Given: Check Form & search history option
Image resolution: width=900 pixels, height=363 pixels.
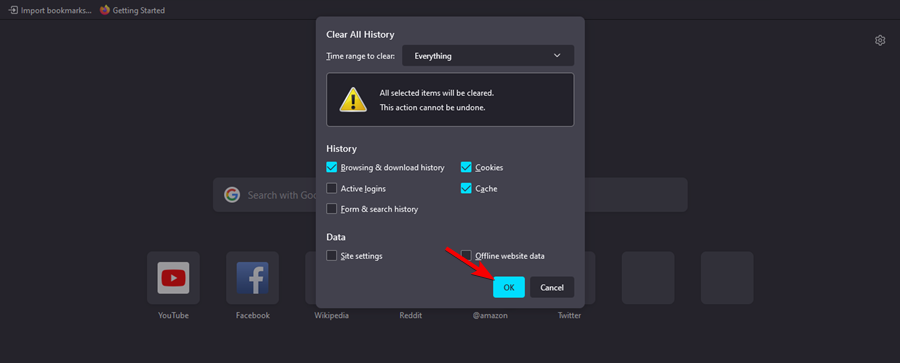Looking at the screenshot, I should click(x=331, y=208).
